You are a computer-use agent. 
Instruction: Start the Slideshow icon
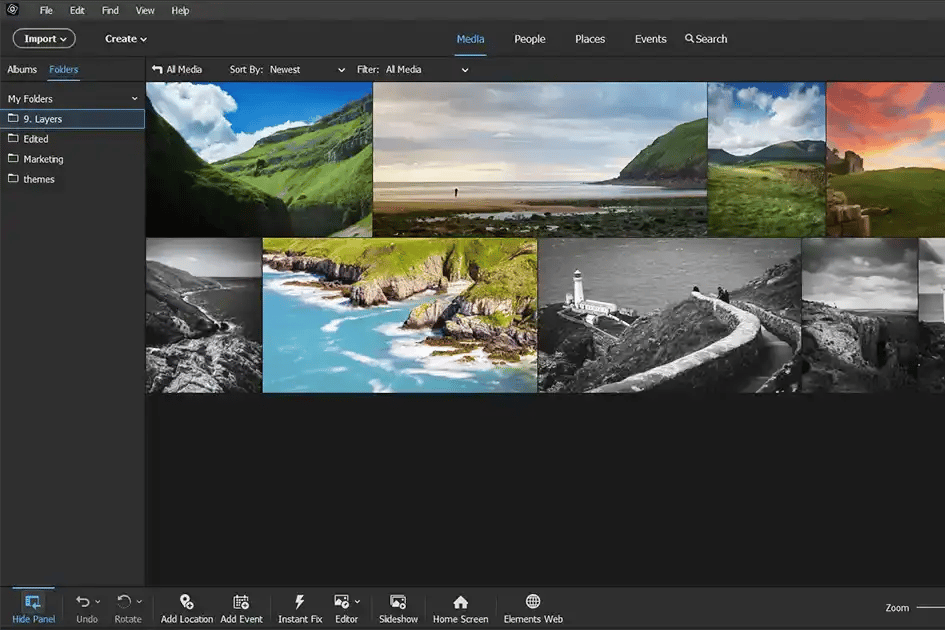[x=398, y=602]
